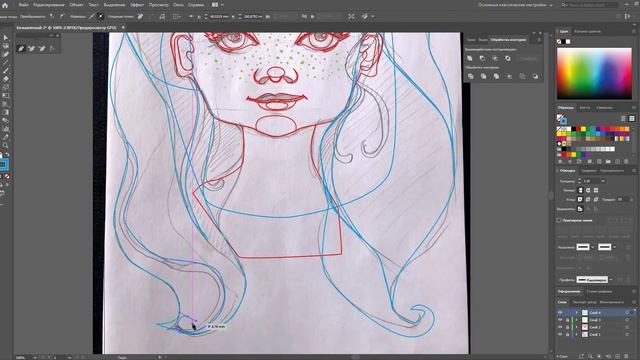Hide layer Слой 2 via eye icon

pyautogui.click(x=560, y=327)
